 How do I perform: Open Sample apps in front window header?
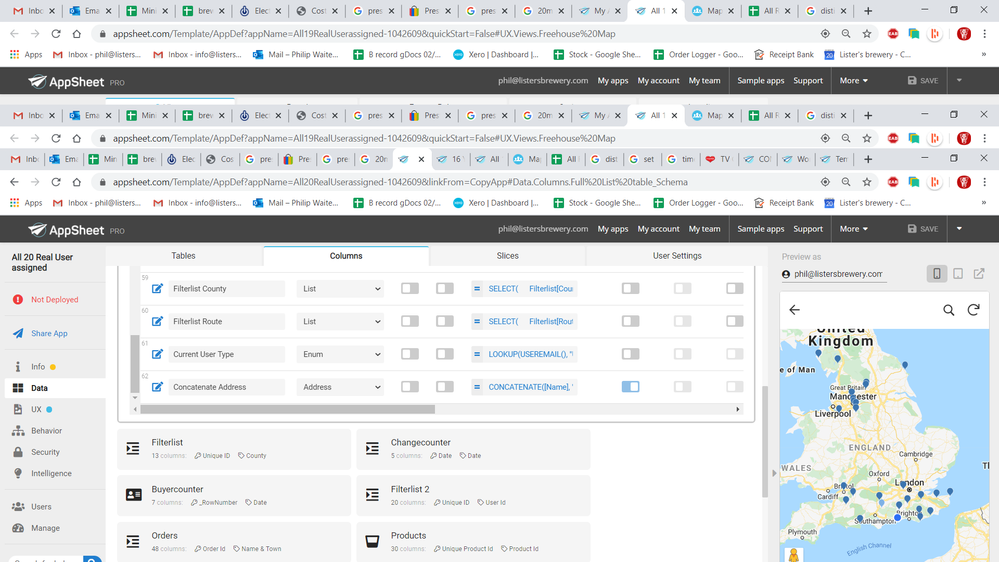pyautogui.click(x=760, y=229)
